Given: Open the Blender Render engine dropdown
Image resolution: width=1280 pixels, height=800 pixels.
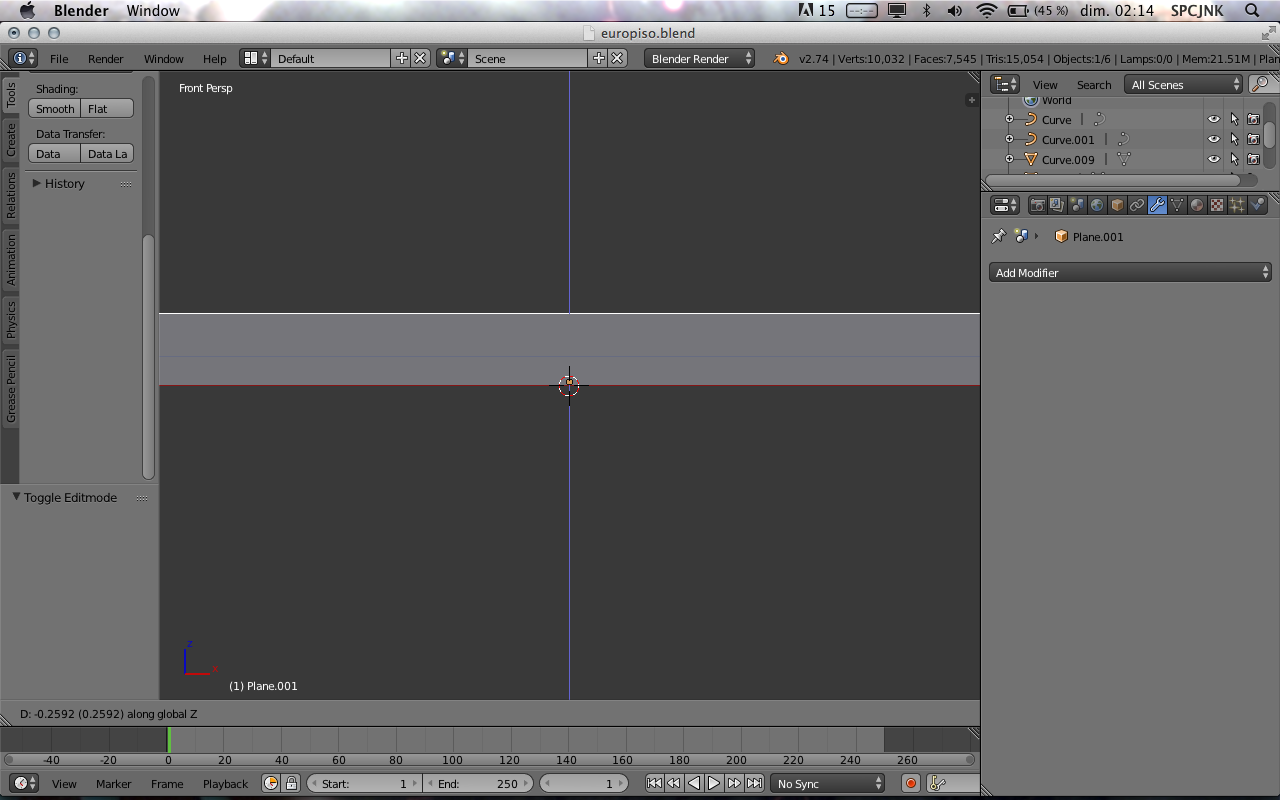Looking at the screenshot, I should pos(700,59).
